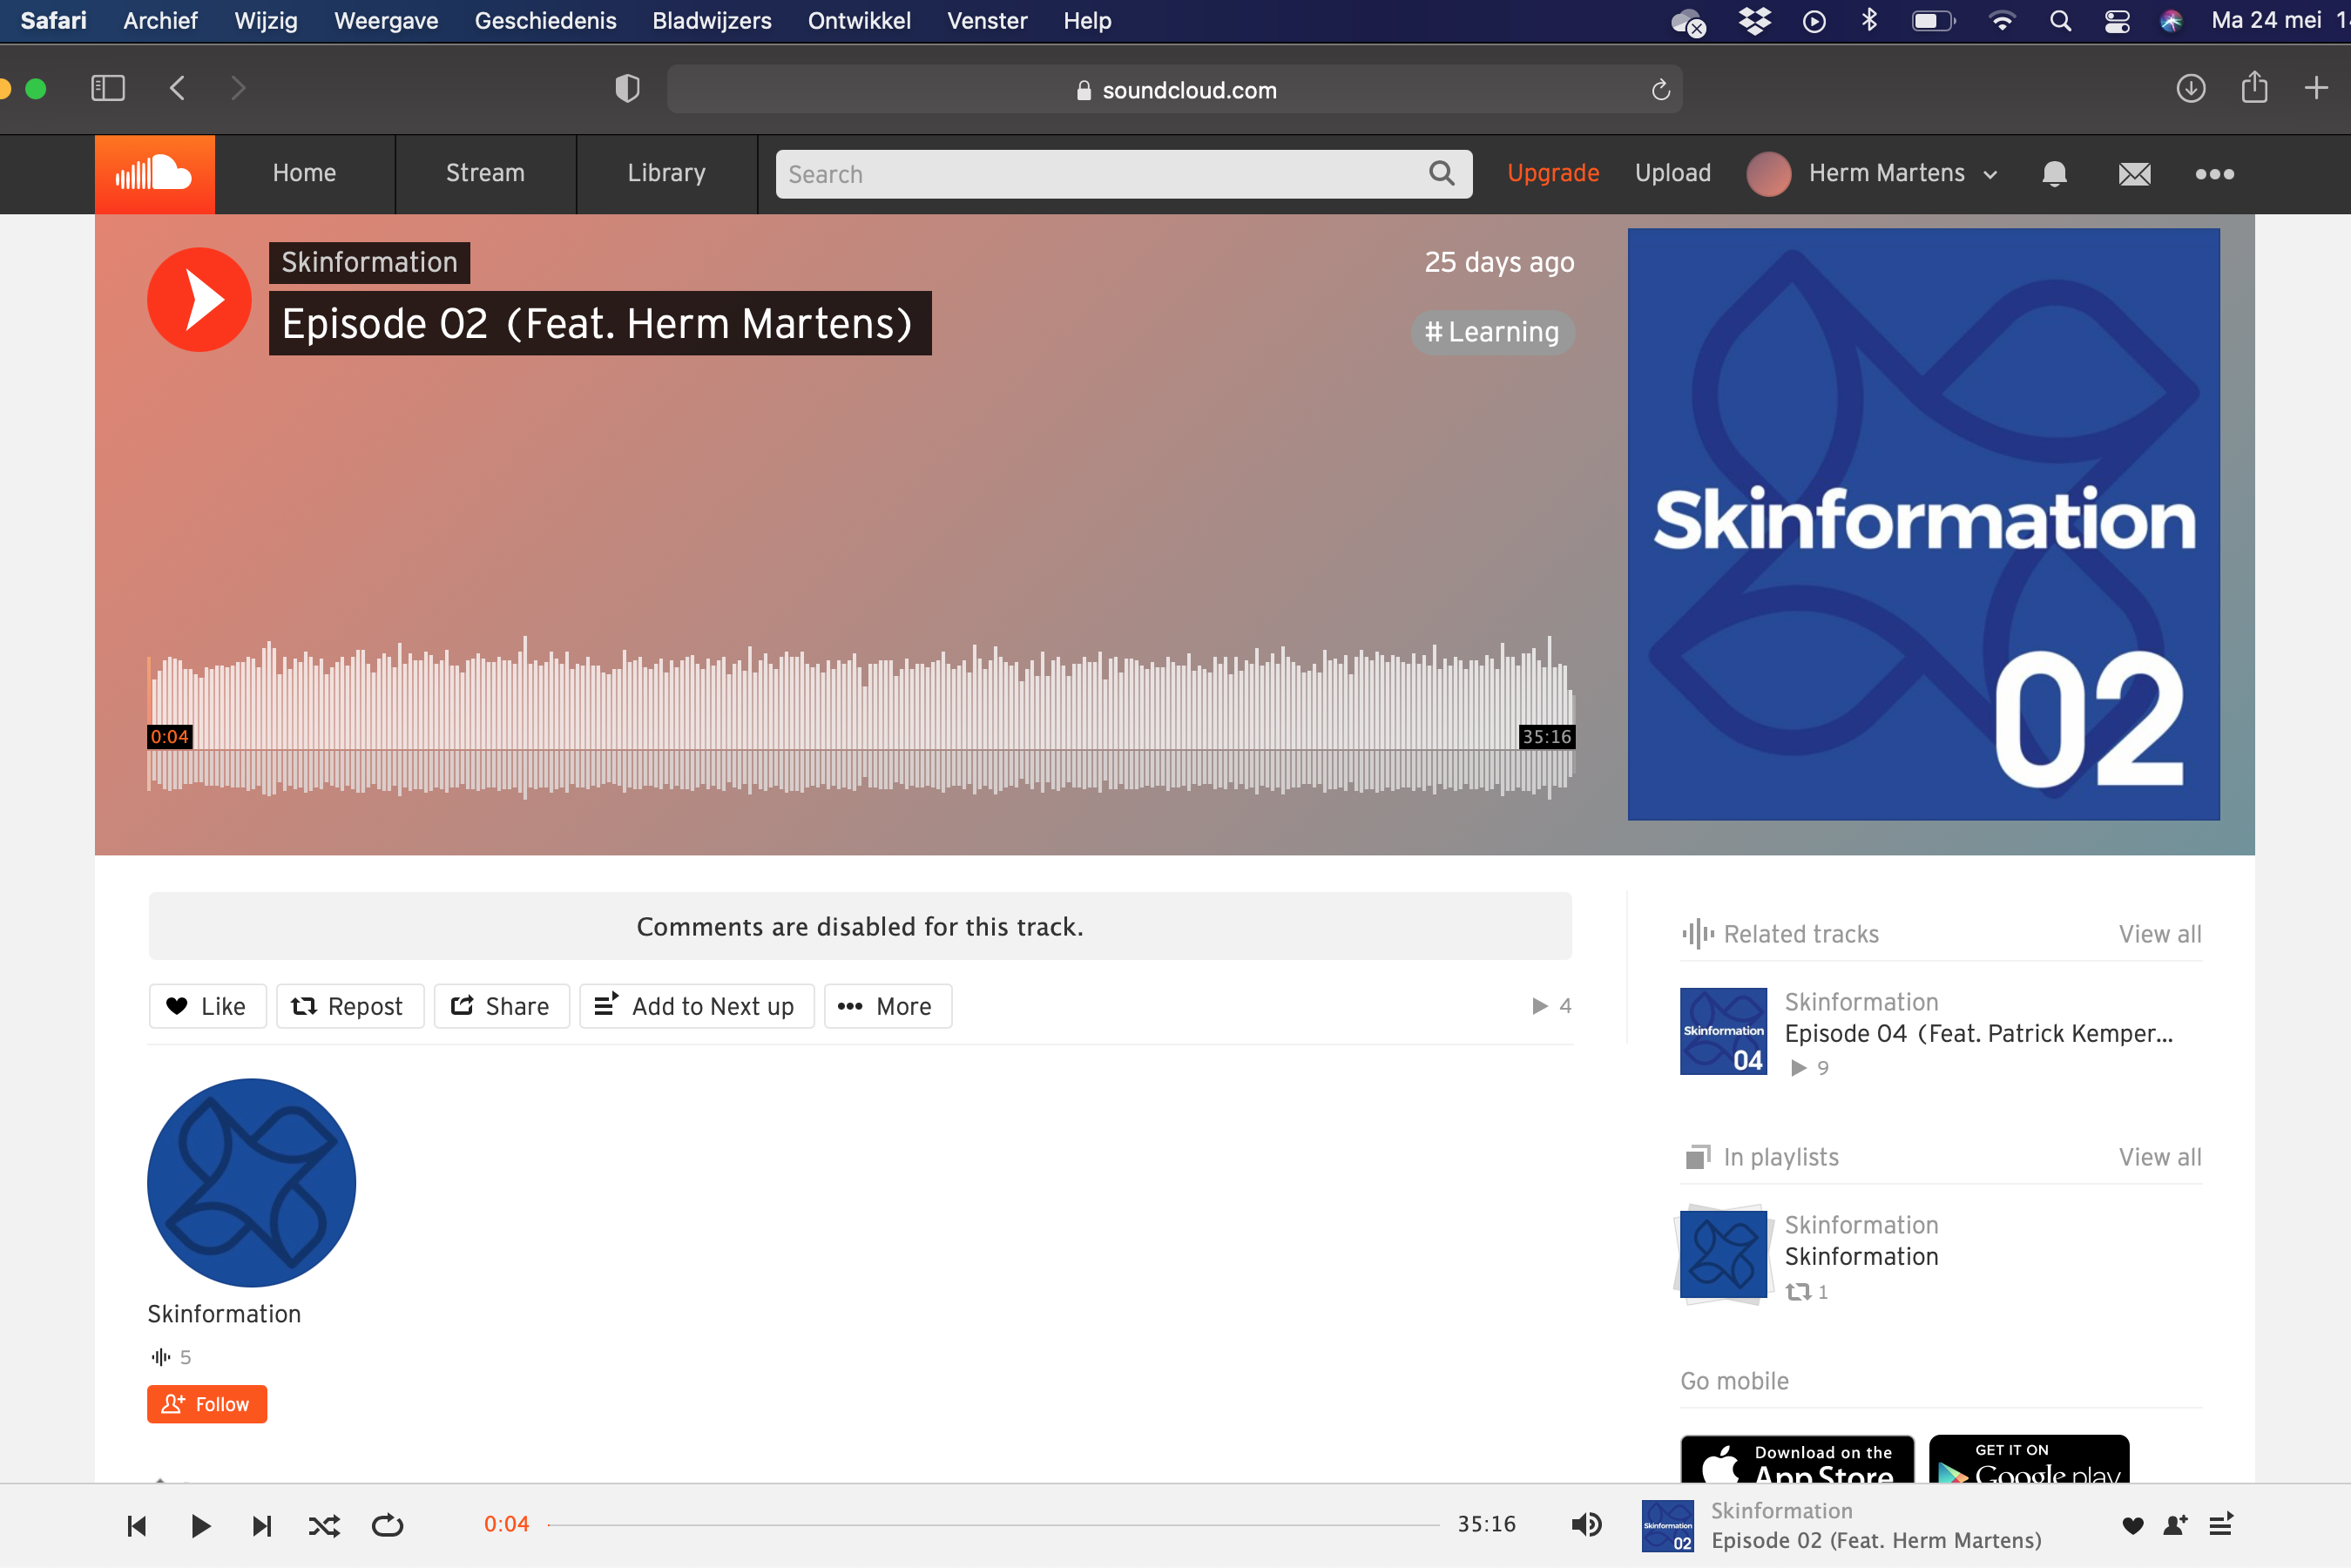
Task: Open the Geschiedenis menu in the menu bar
Action: point(545,21)
